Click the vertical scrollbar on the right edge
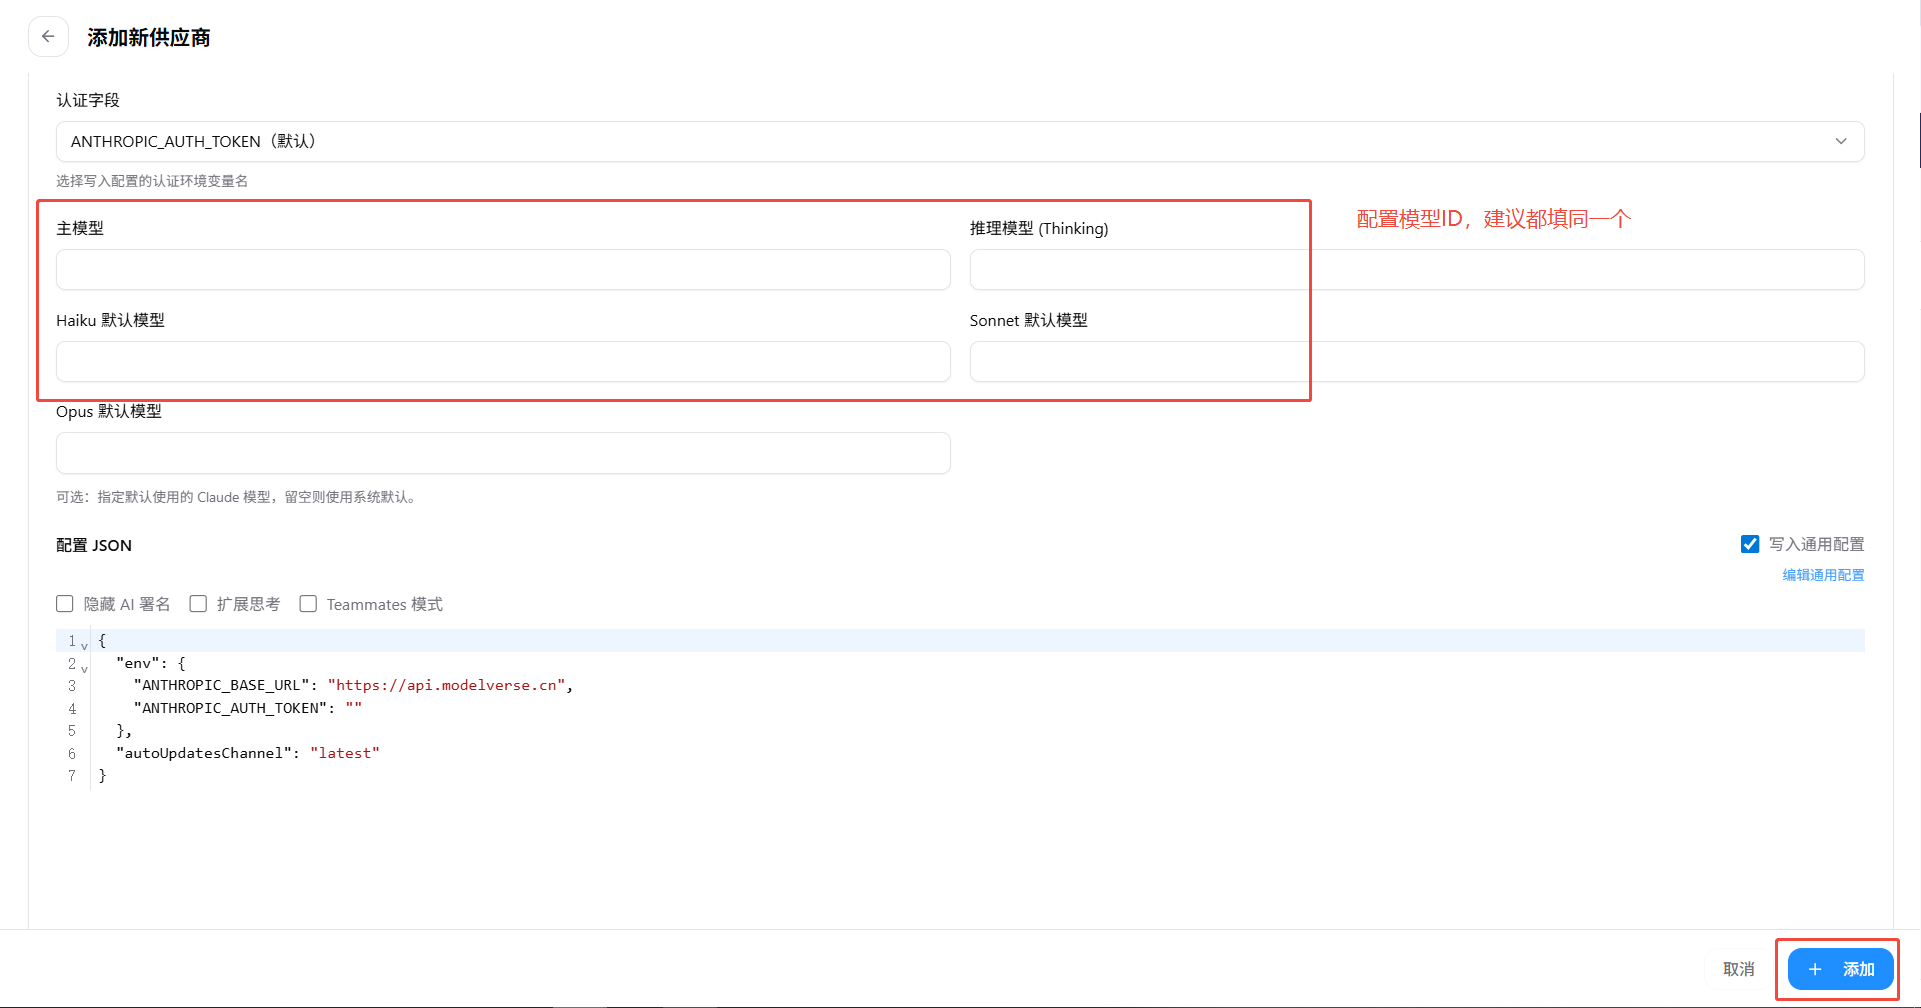The image size is (1921, 1008). 1918,140
